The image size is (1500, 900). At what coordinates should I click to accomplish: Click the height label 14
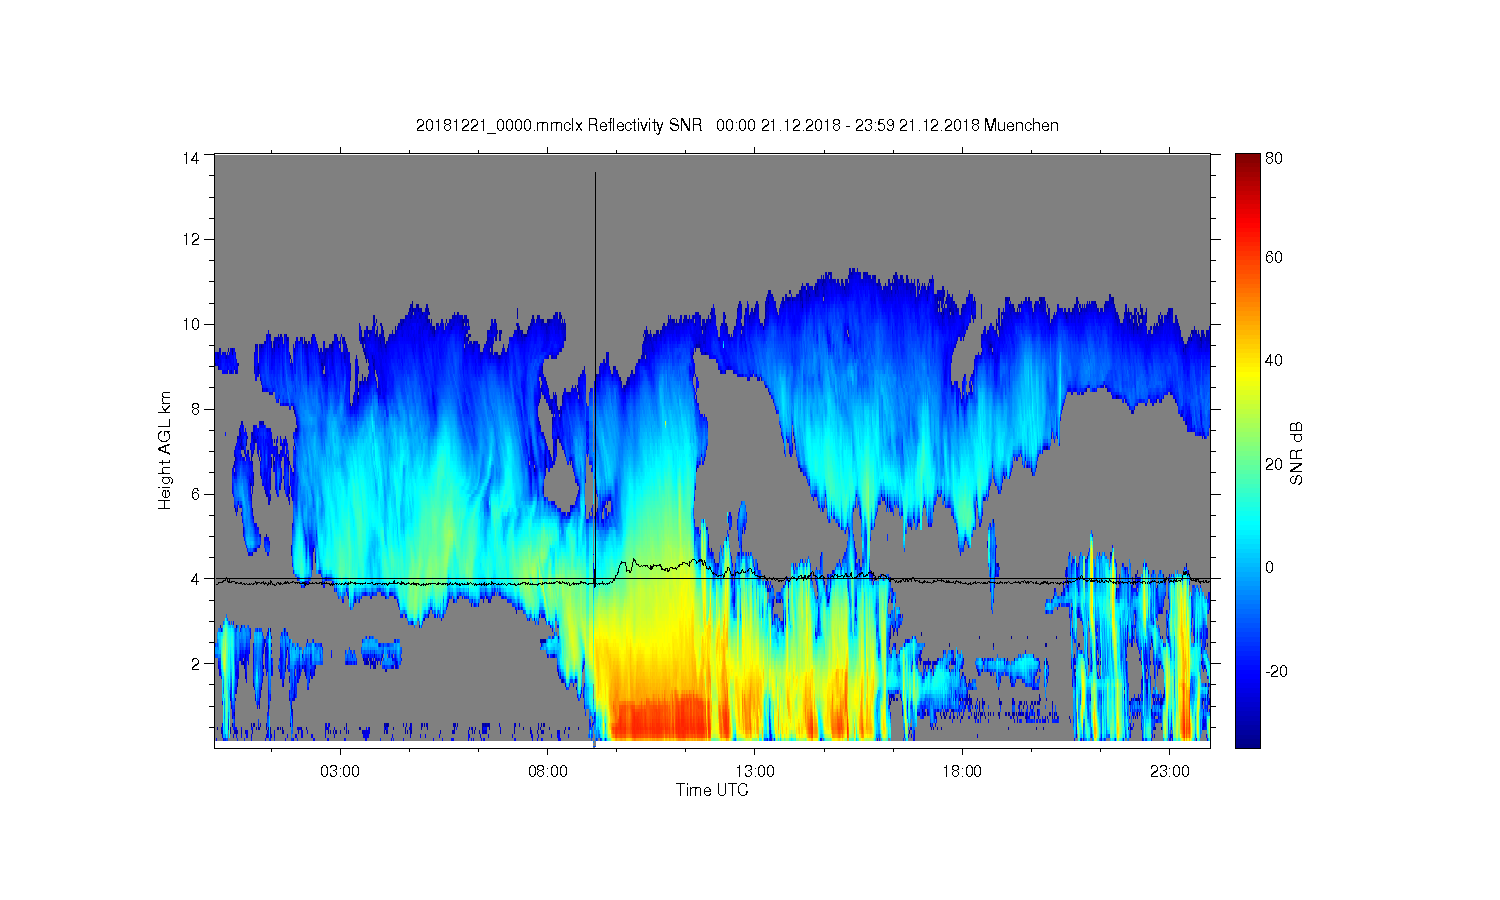[x=192, y=157]
